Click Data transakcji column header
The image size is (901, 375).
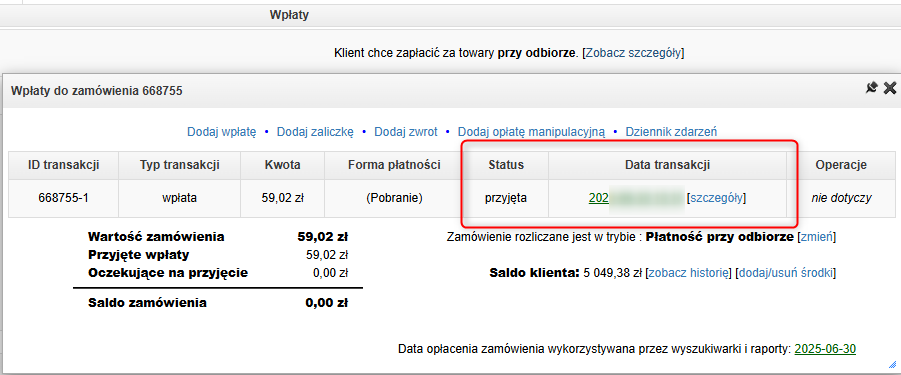tap(667, 165)
